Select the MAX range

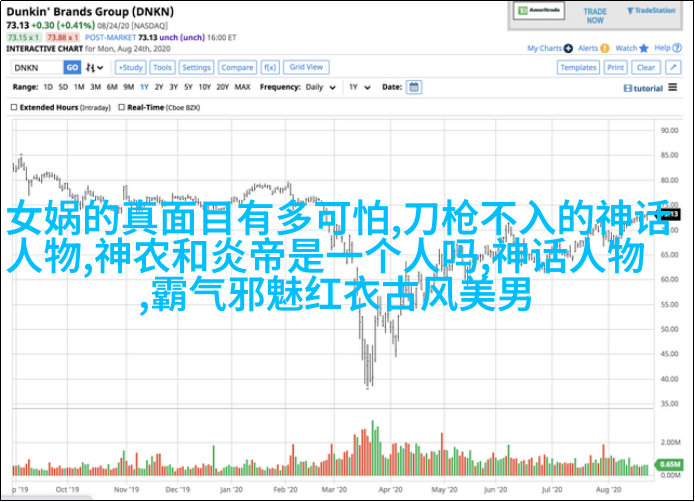click(242, 87)
